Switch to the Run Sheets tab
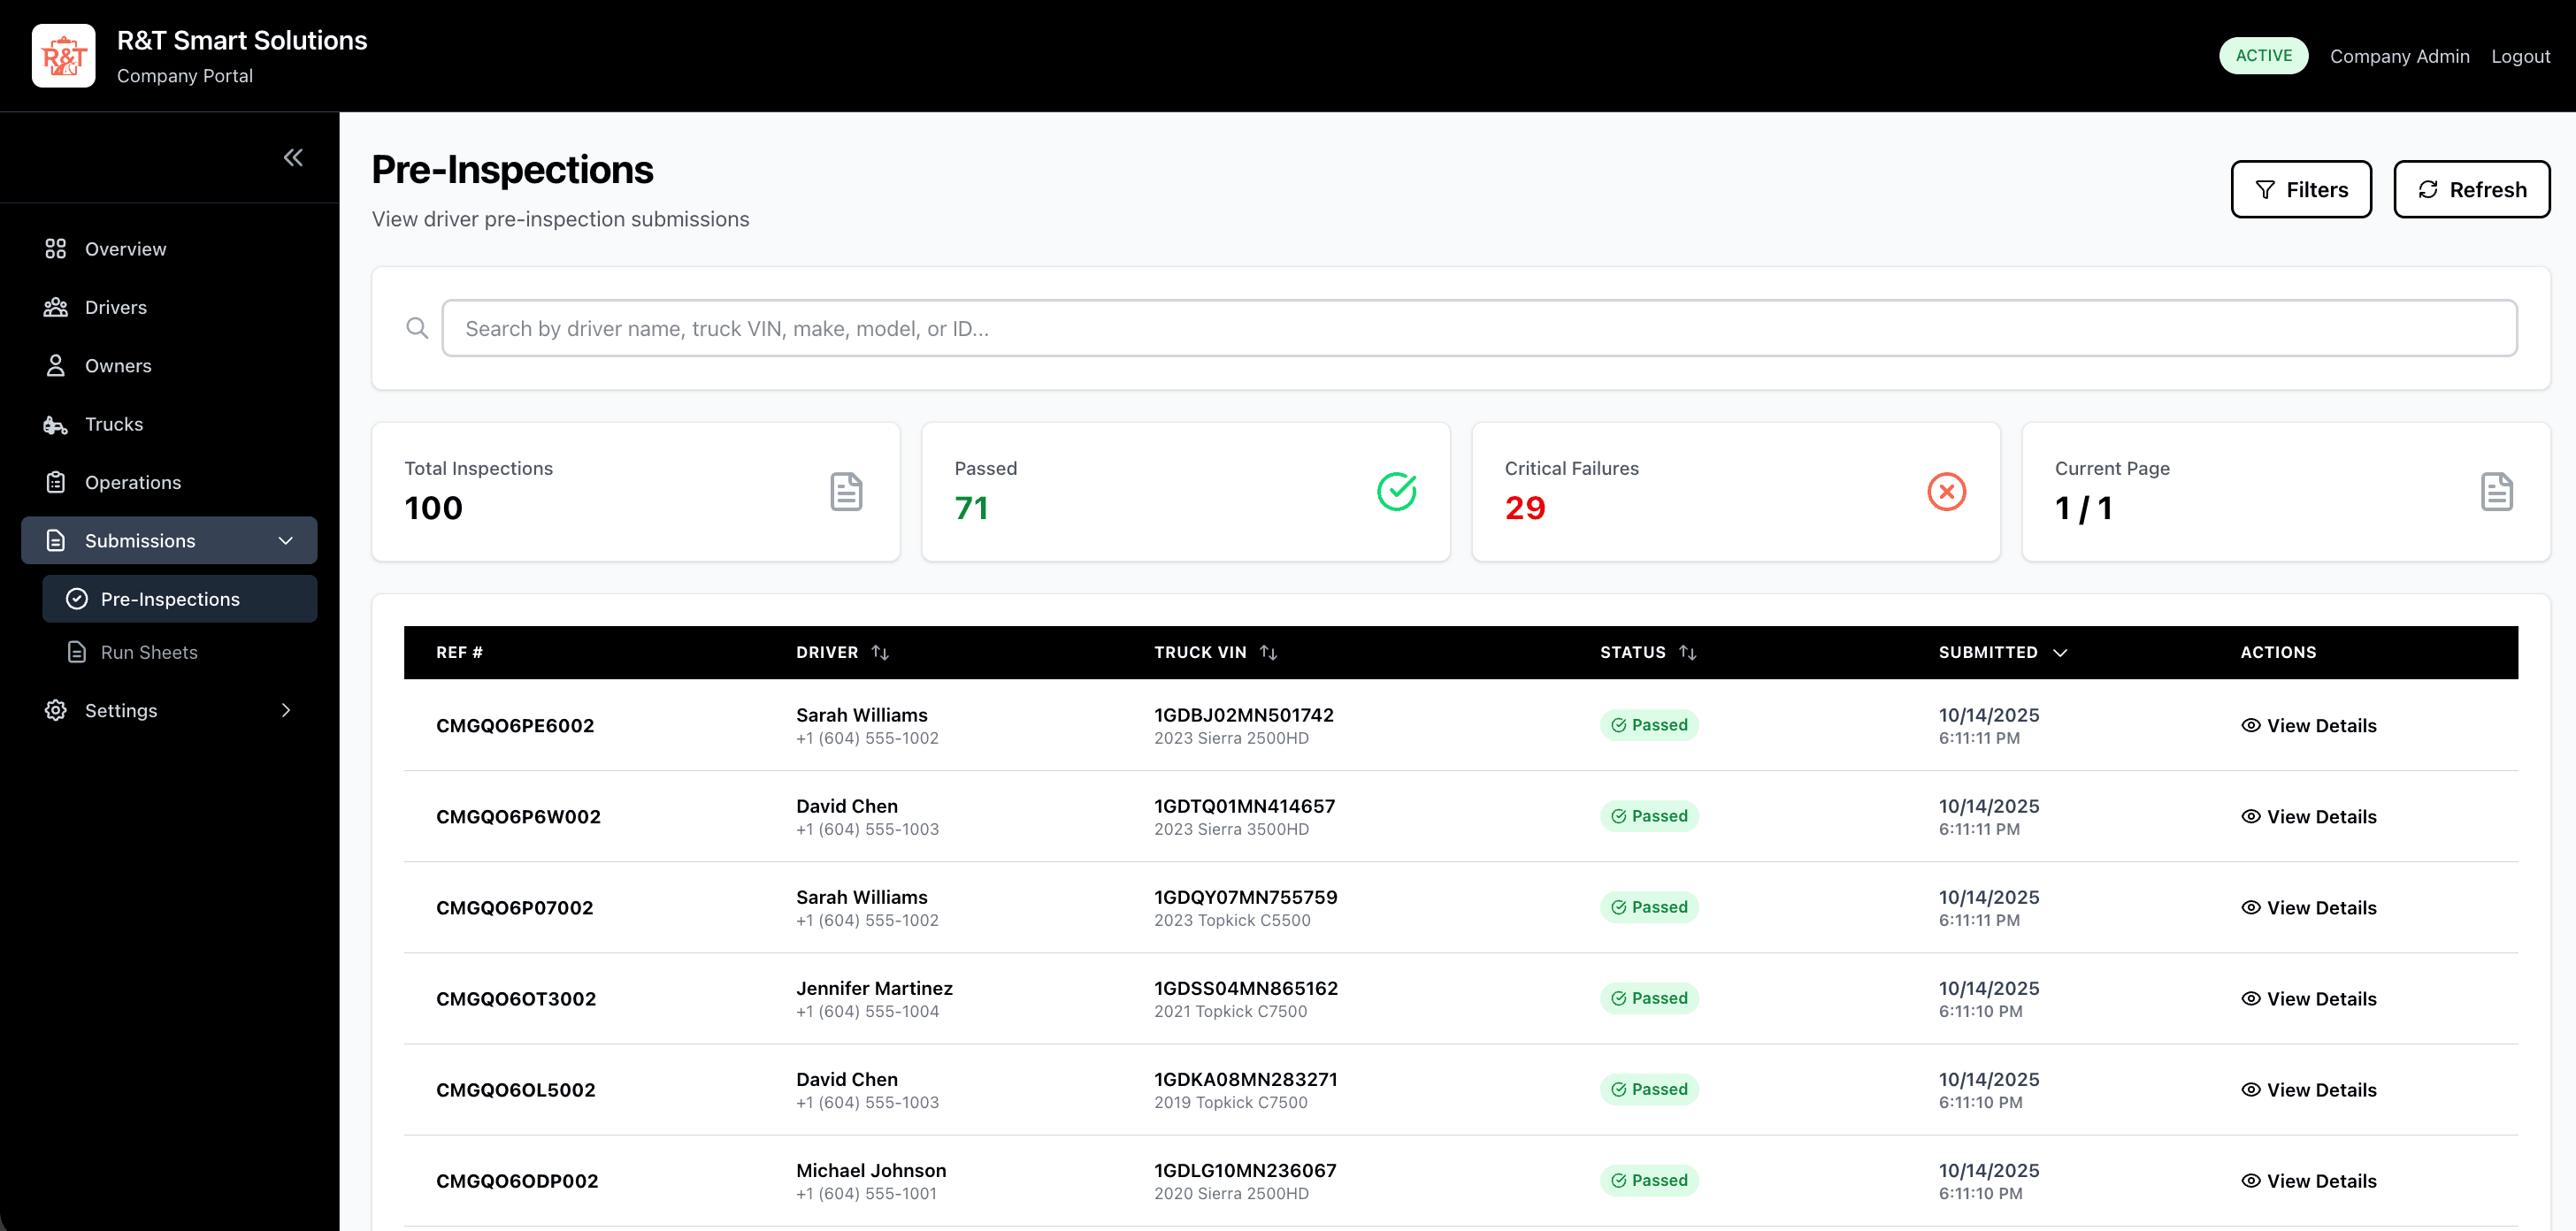The image size is (2576, 1231). [149, 651]
